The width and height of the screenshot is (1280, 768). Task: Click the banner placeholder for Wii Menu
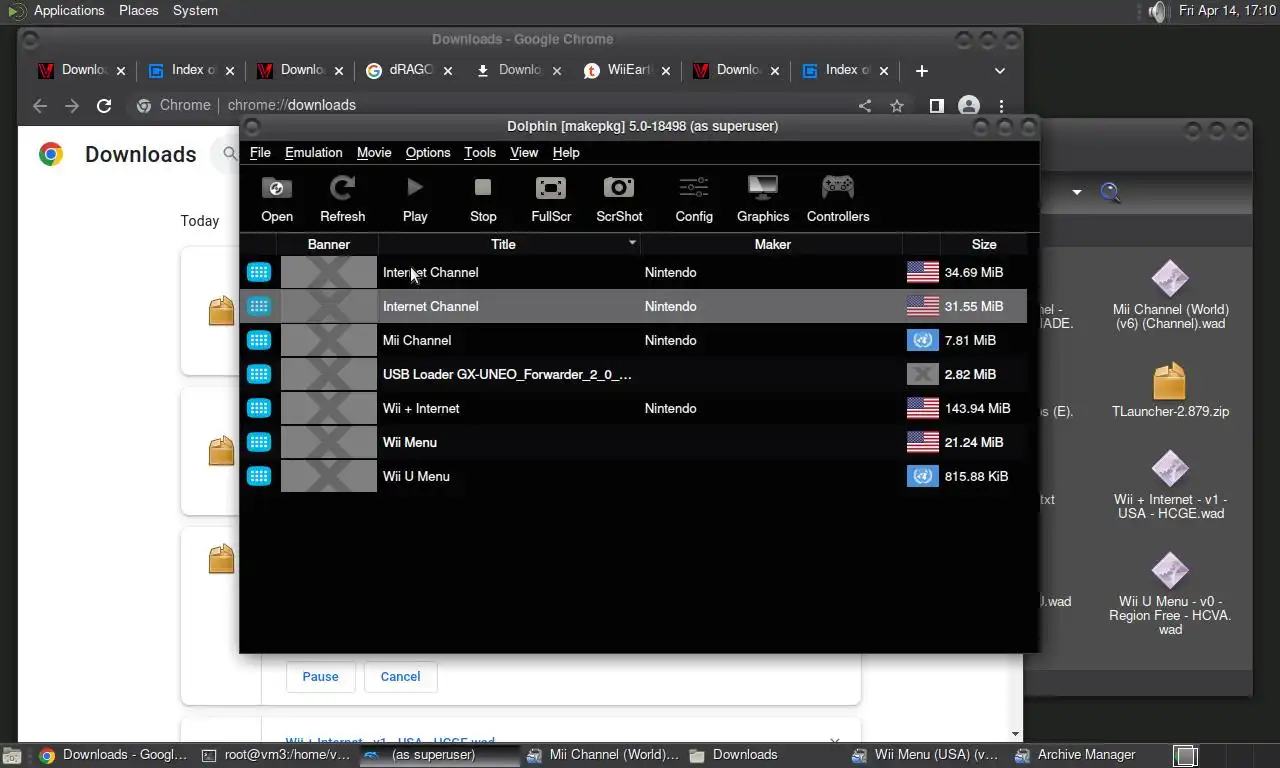click(x=328, y=442)
